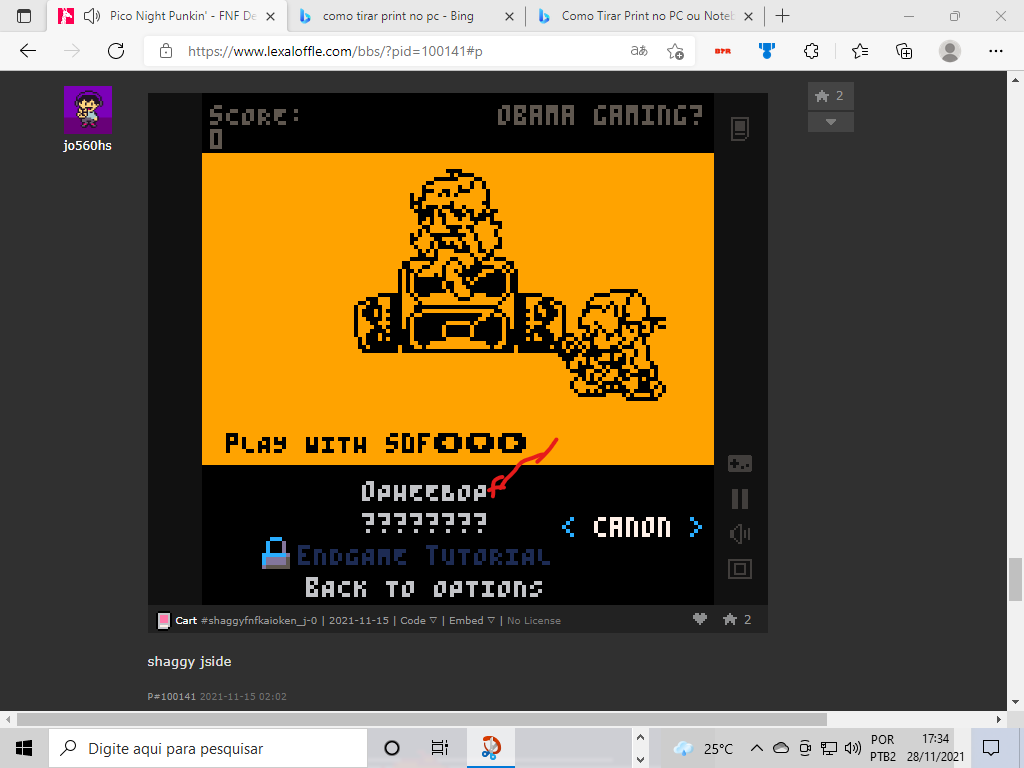Open the browser profile avatar

click(x=950, y=51)
